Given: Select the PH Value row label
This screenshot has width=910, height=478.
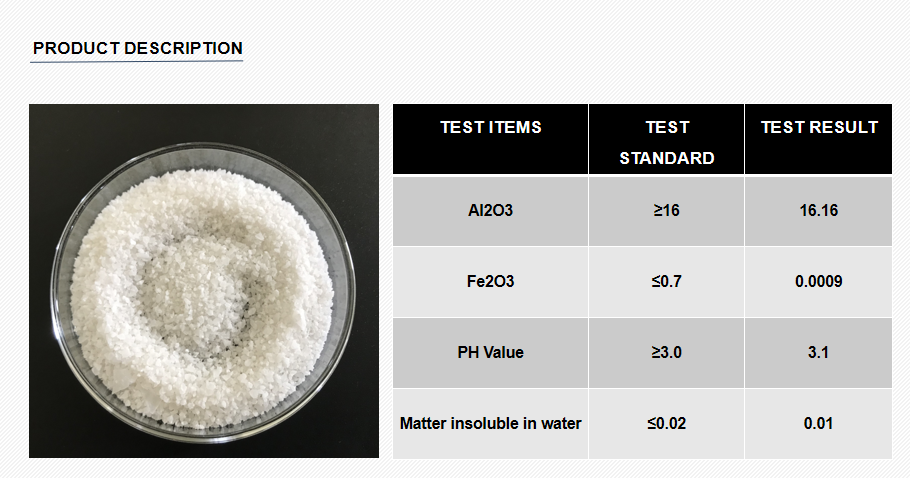Looking at the screenshot, I should coord(490,352).
